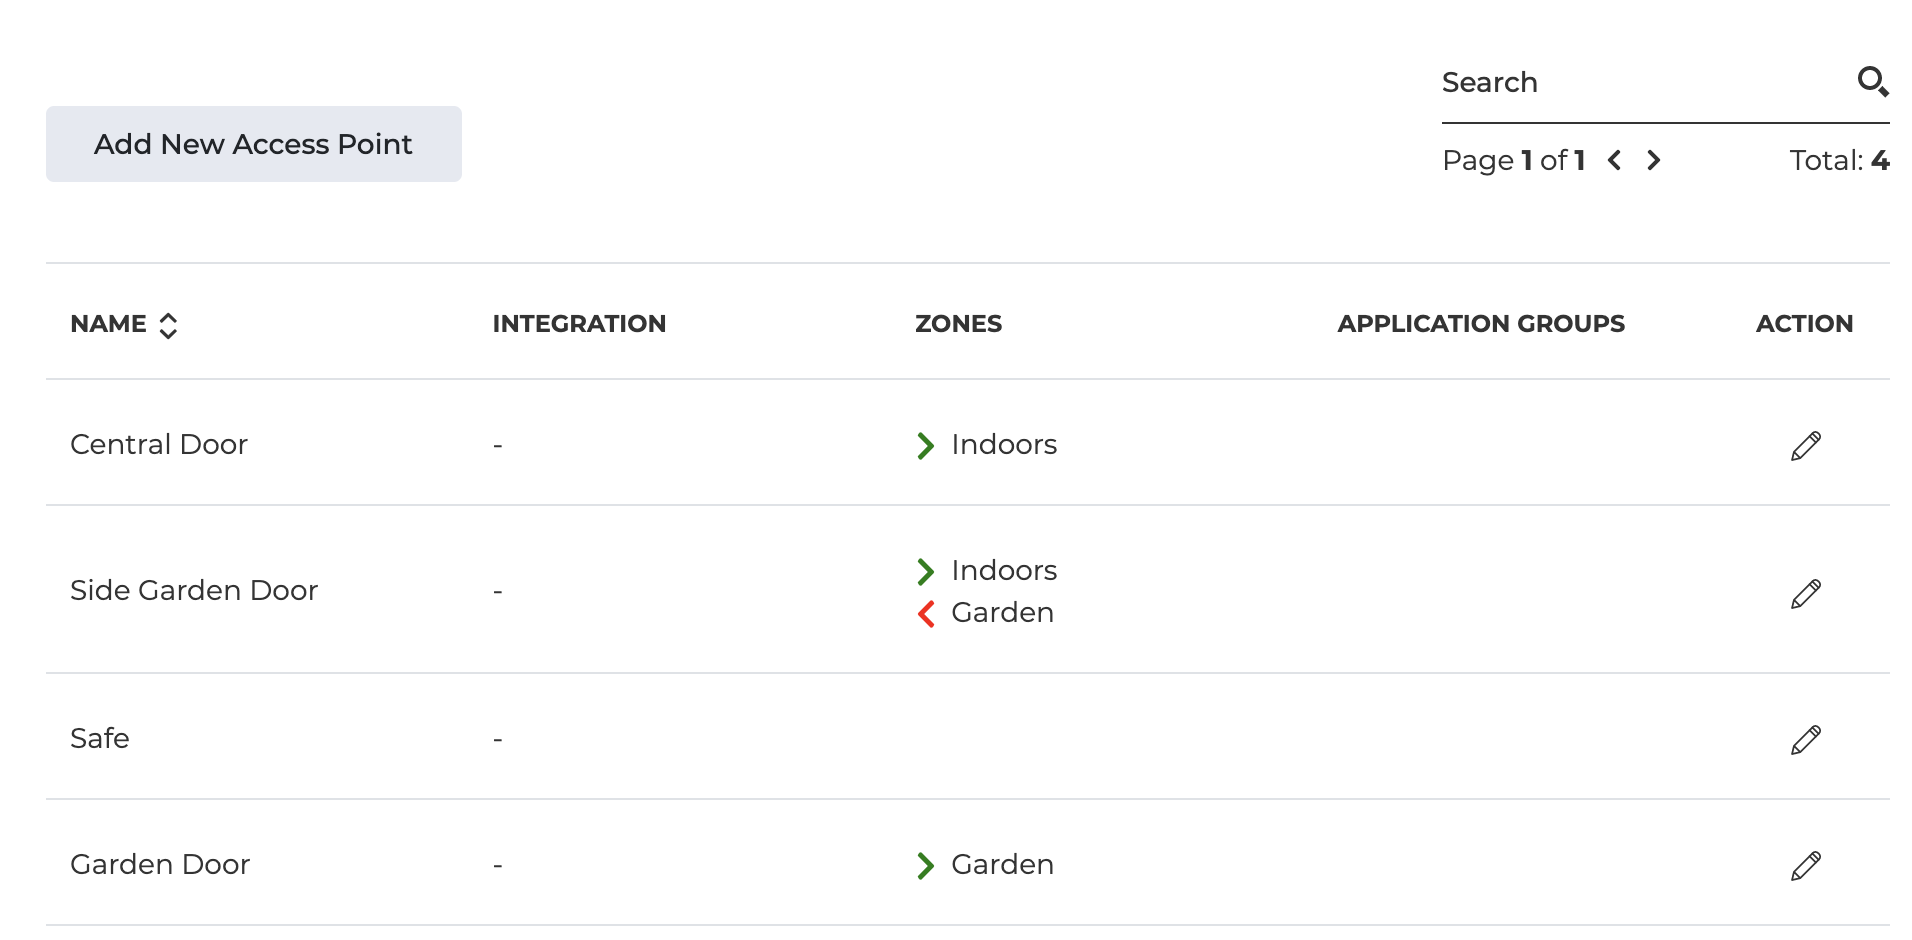Click the pencil icon for Safe
This screenshot has height=940, width=1912.
pyautogui.click(x=1805, y=740)
